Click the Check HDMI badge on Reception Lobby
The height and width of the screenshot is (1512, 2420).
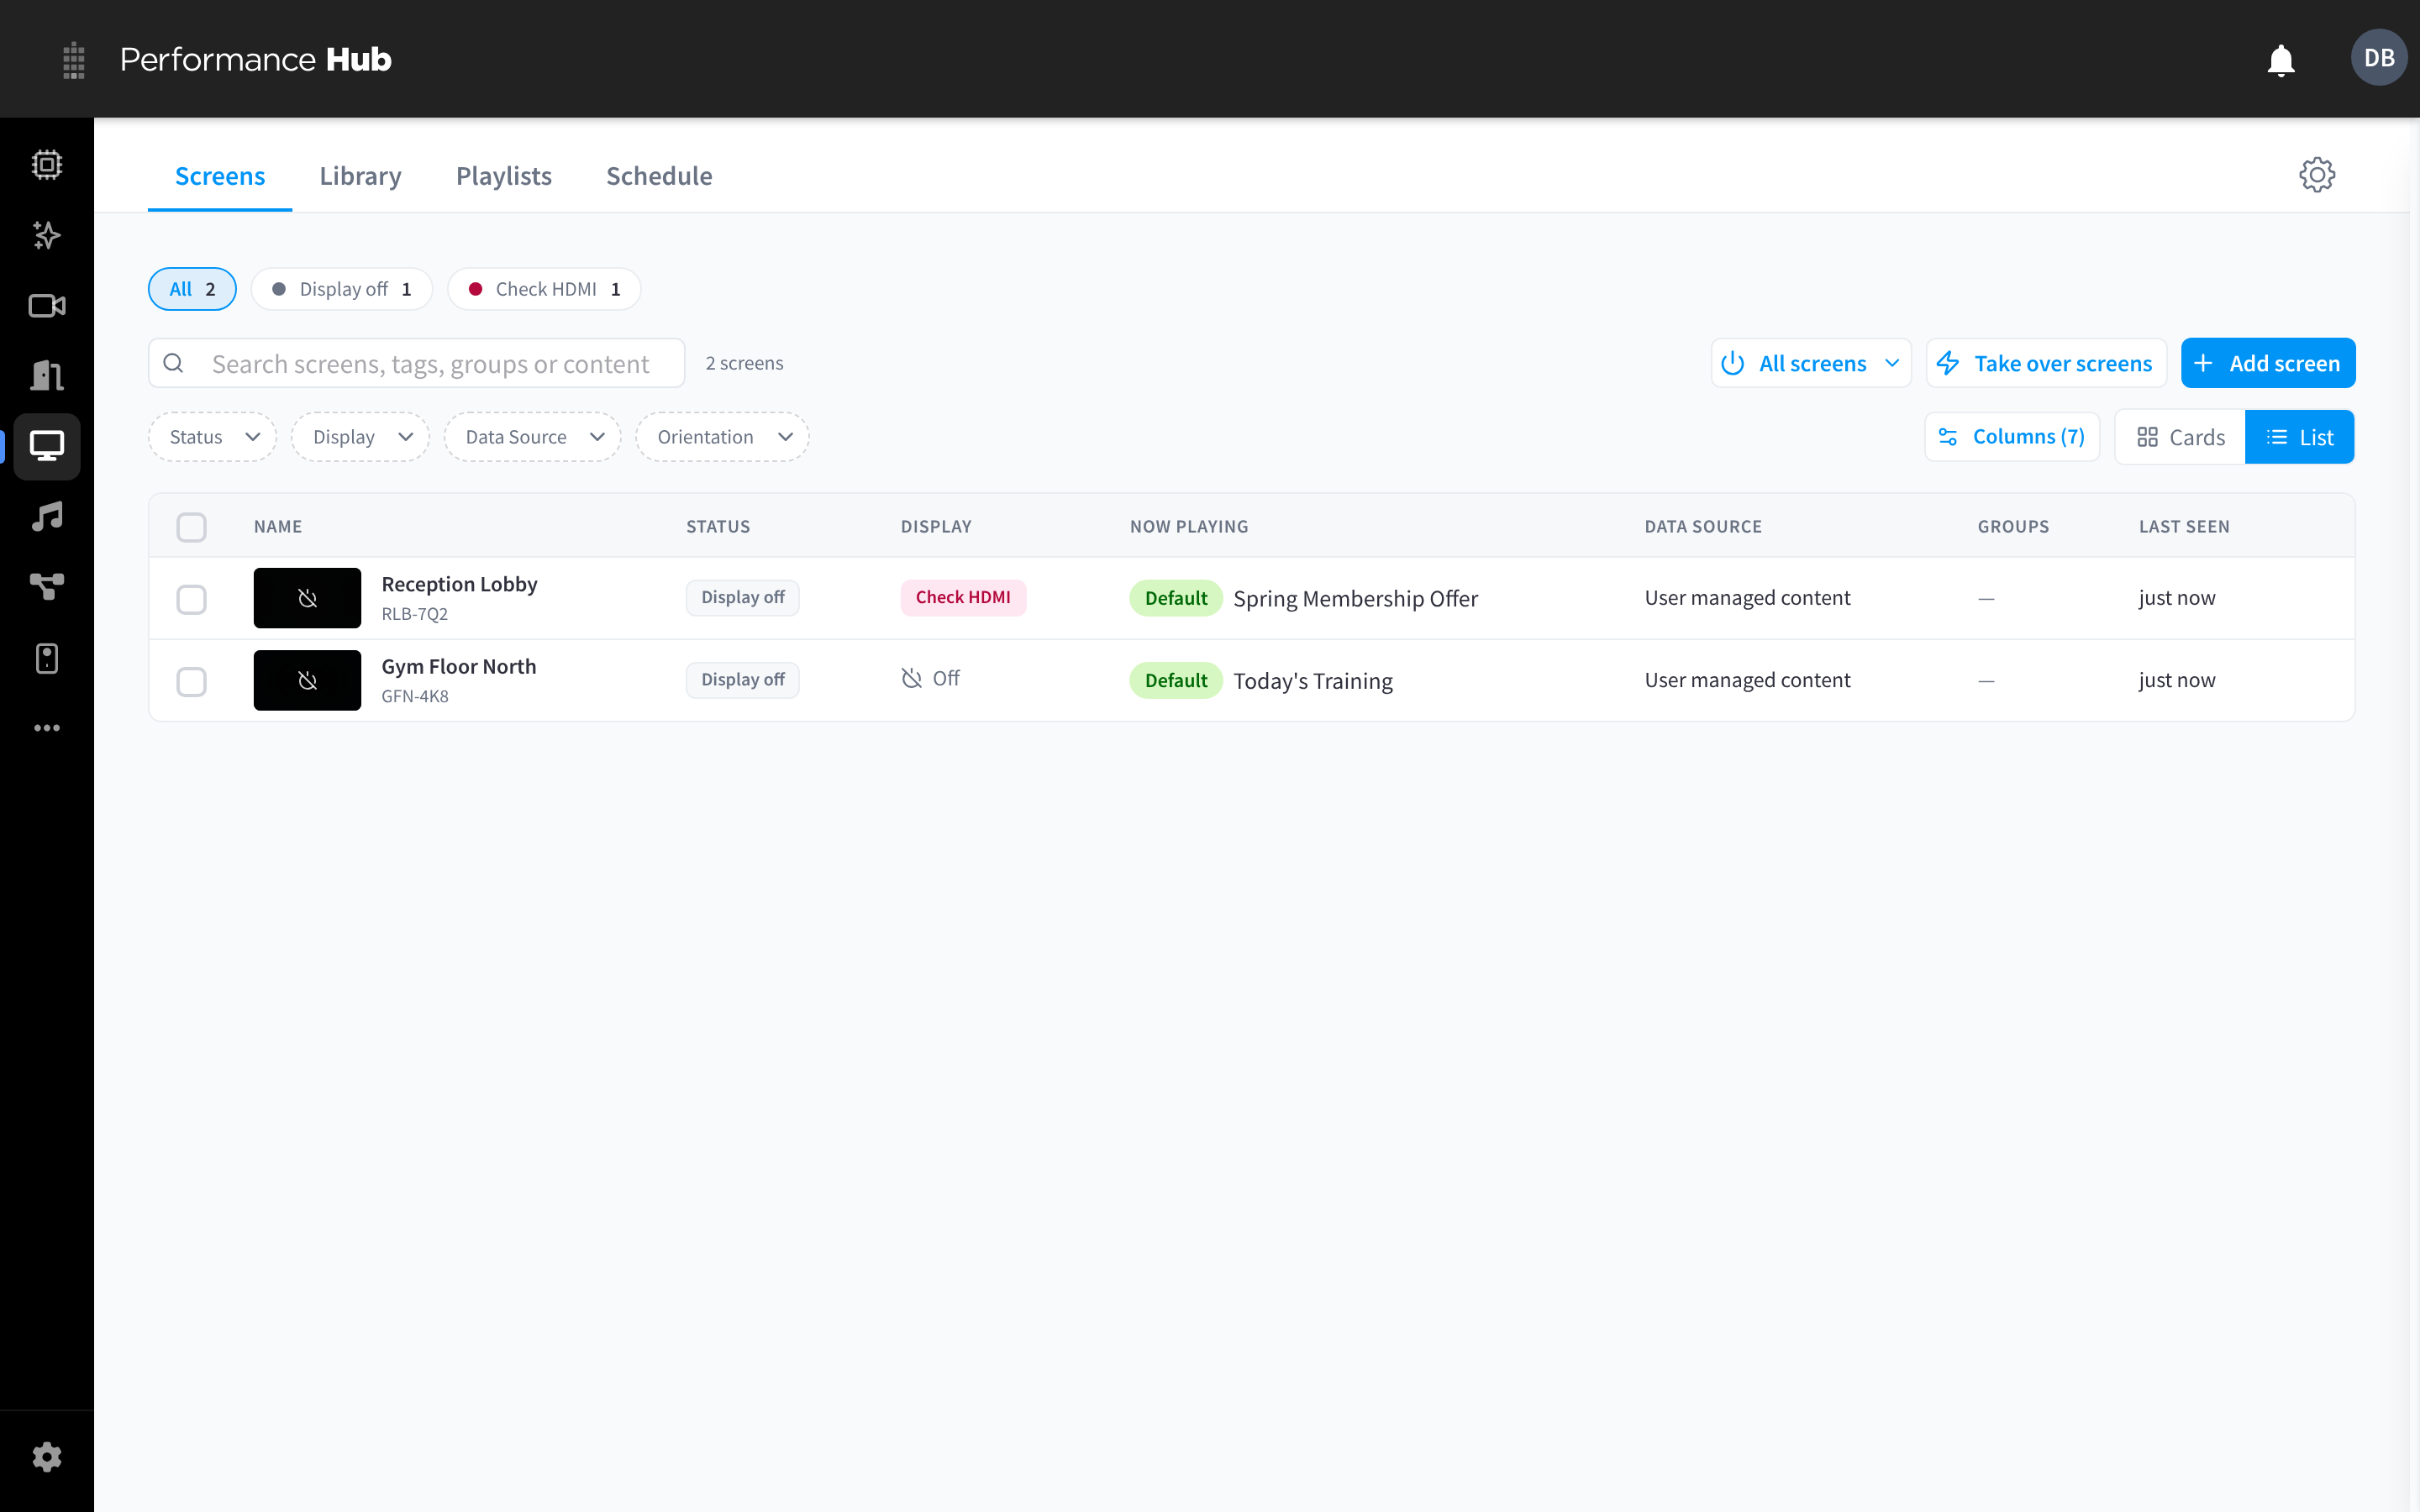click(x=963, y=597)
